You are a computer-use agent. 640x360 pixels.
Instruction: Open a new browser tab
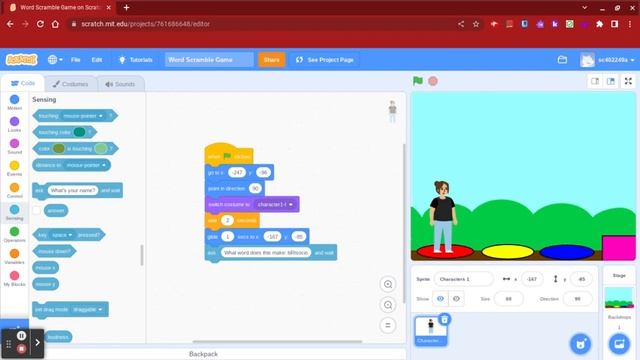[126, 7]
